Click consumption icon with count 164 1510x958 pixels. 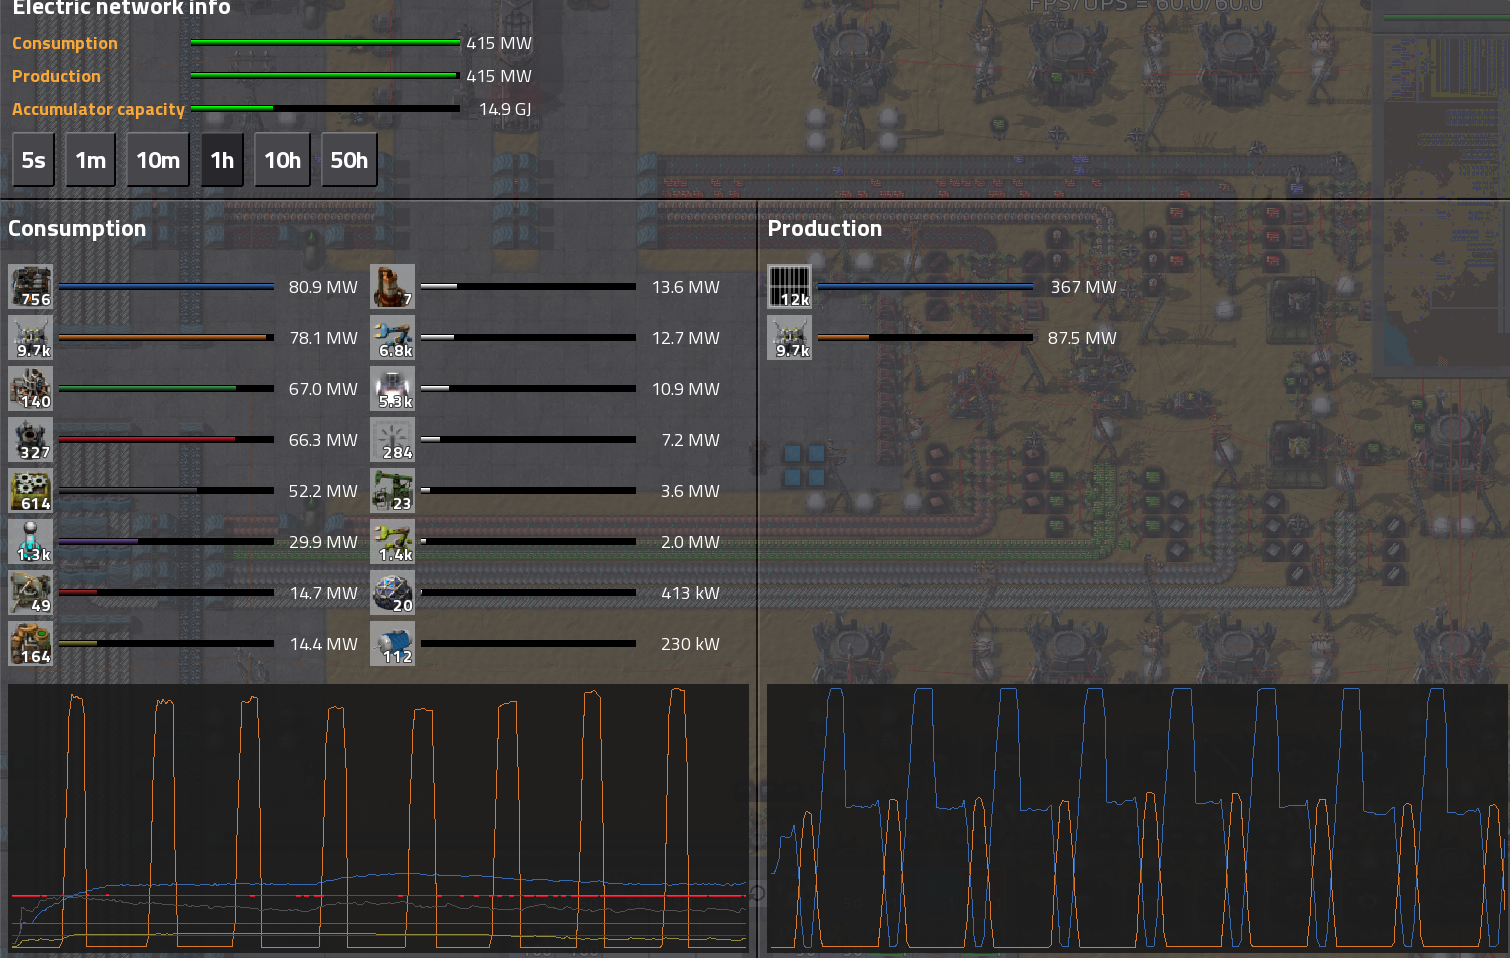31,644
